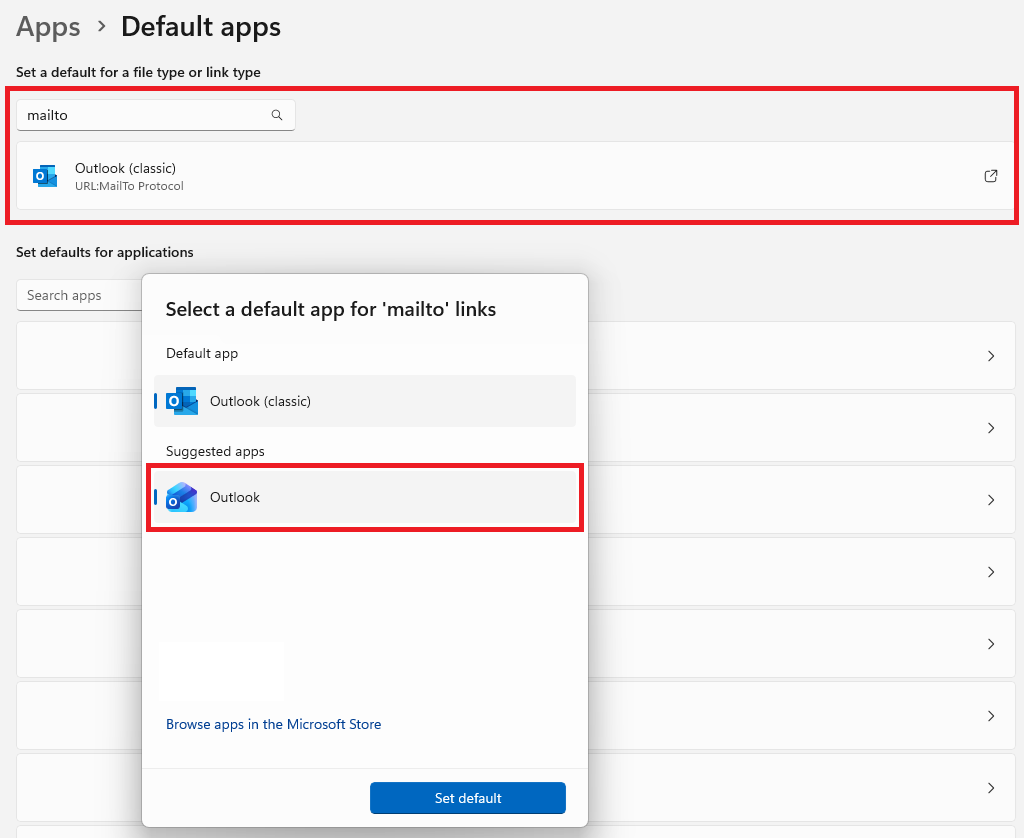
Task: Click the mailto file type search field
Action: click(x=155, y=115)
